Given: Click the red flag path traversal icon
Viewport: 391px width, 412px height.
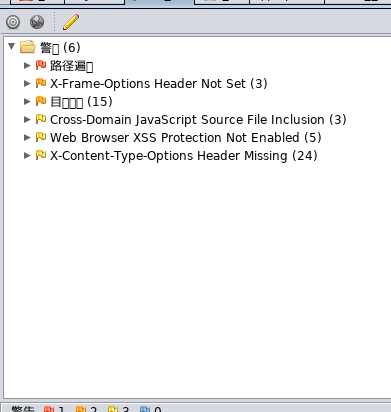Looking at the screenshot, I should (x=41, y=65).
